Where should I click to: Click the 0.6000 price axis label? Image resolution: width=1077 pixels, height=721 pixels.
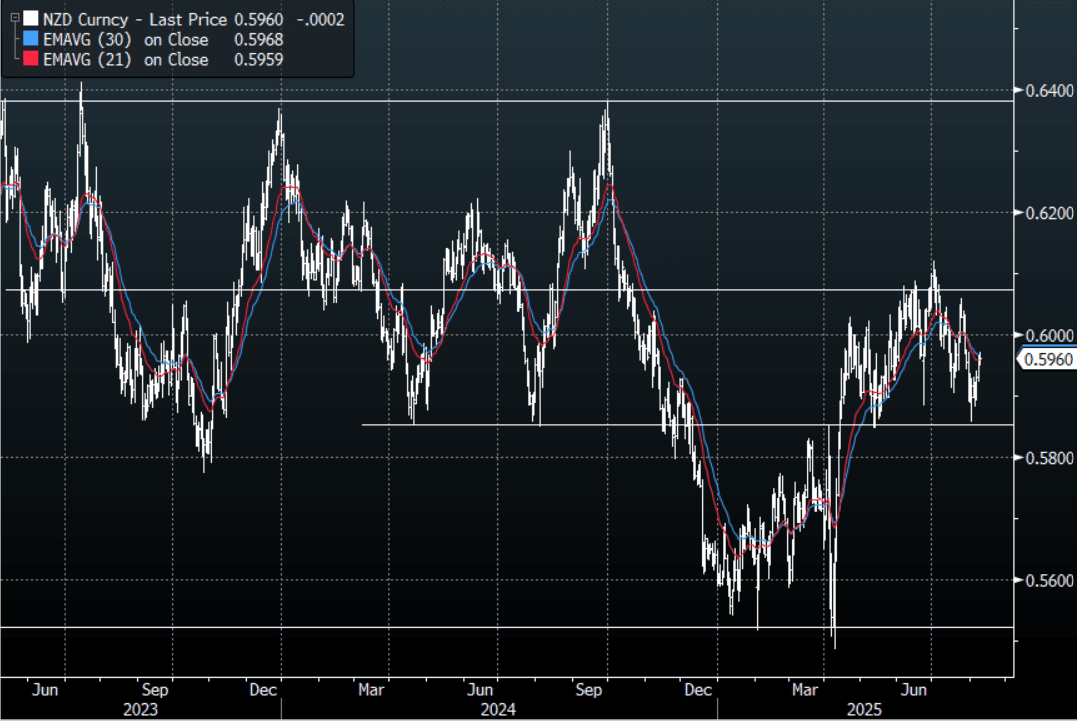tap(1045, 335)
